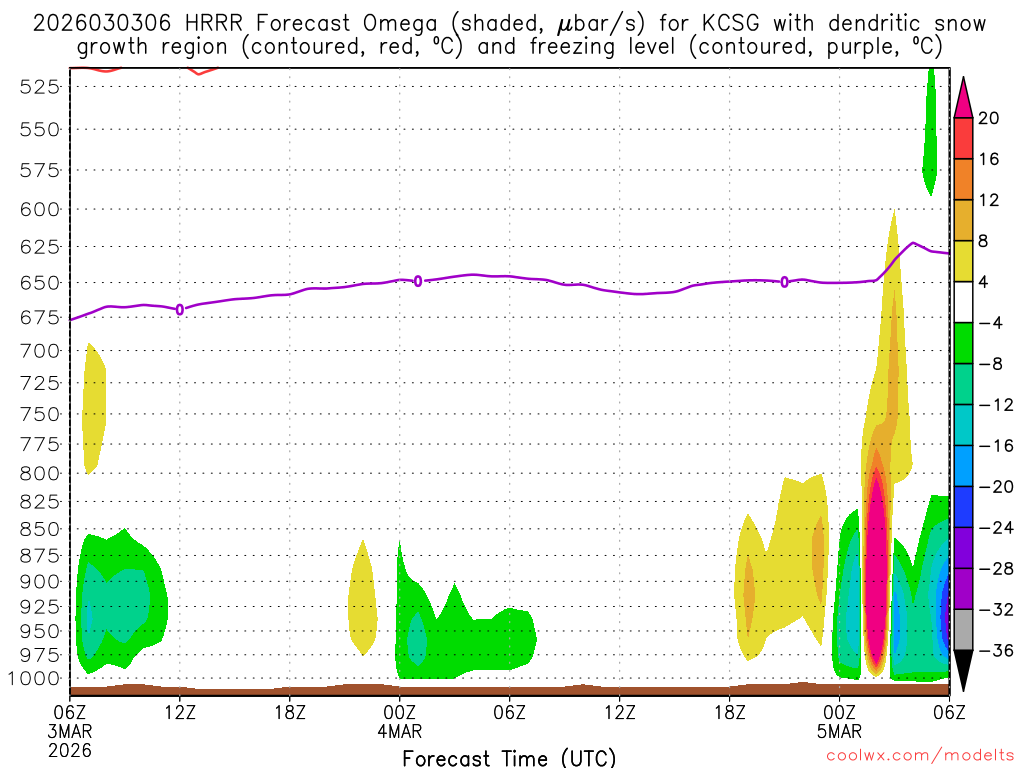Click the 00Z 5MAR time axis label

839,721
